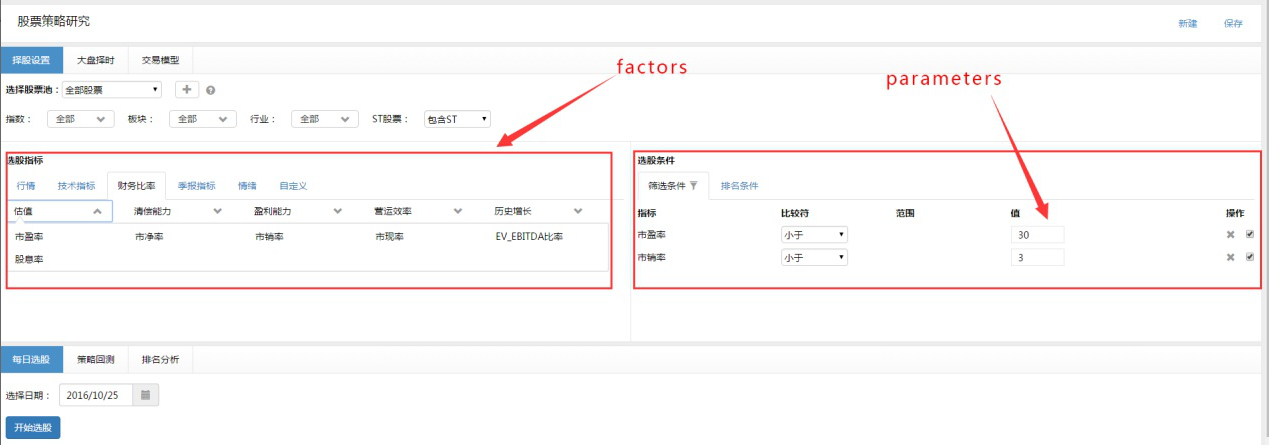Remove the 市销率 condition with X icon
This screenshot has width=1269, height=445.
(1231, 257)
